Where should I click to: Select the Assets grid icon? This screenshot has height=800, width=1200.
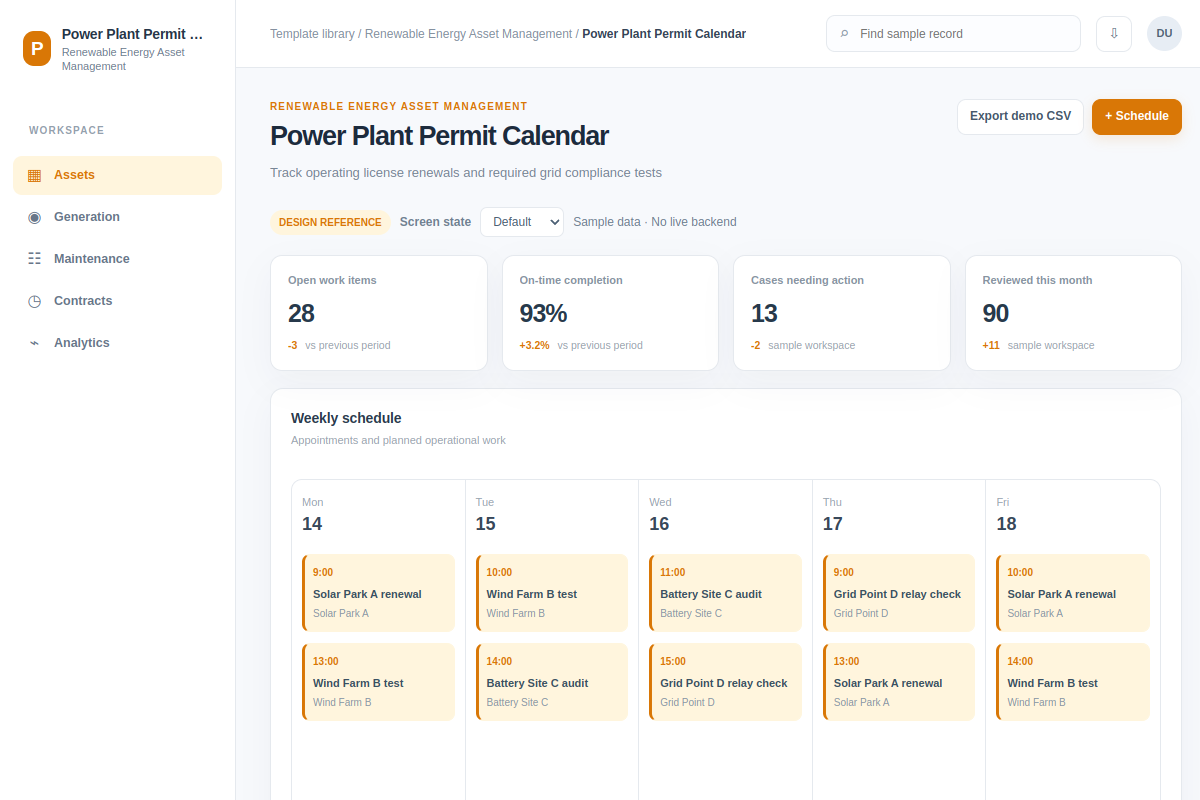click(34, 175)
